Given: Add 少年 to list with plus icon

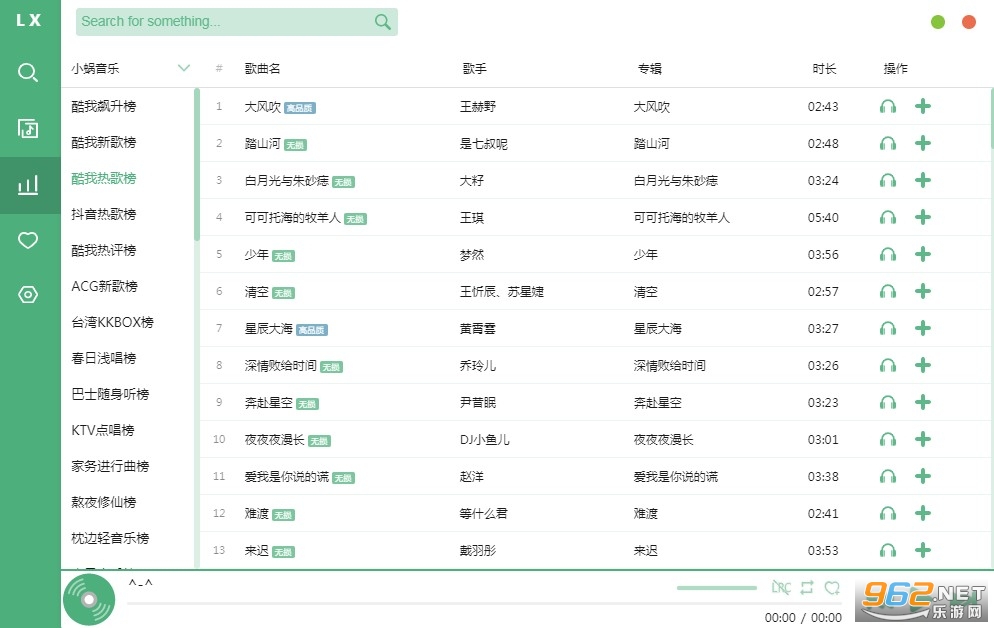Looking at the screenshot, I should pos(923,254).
